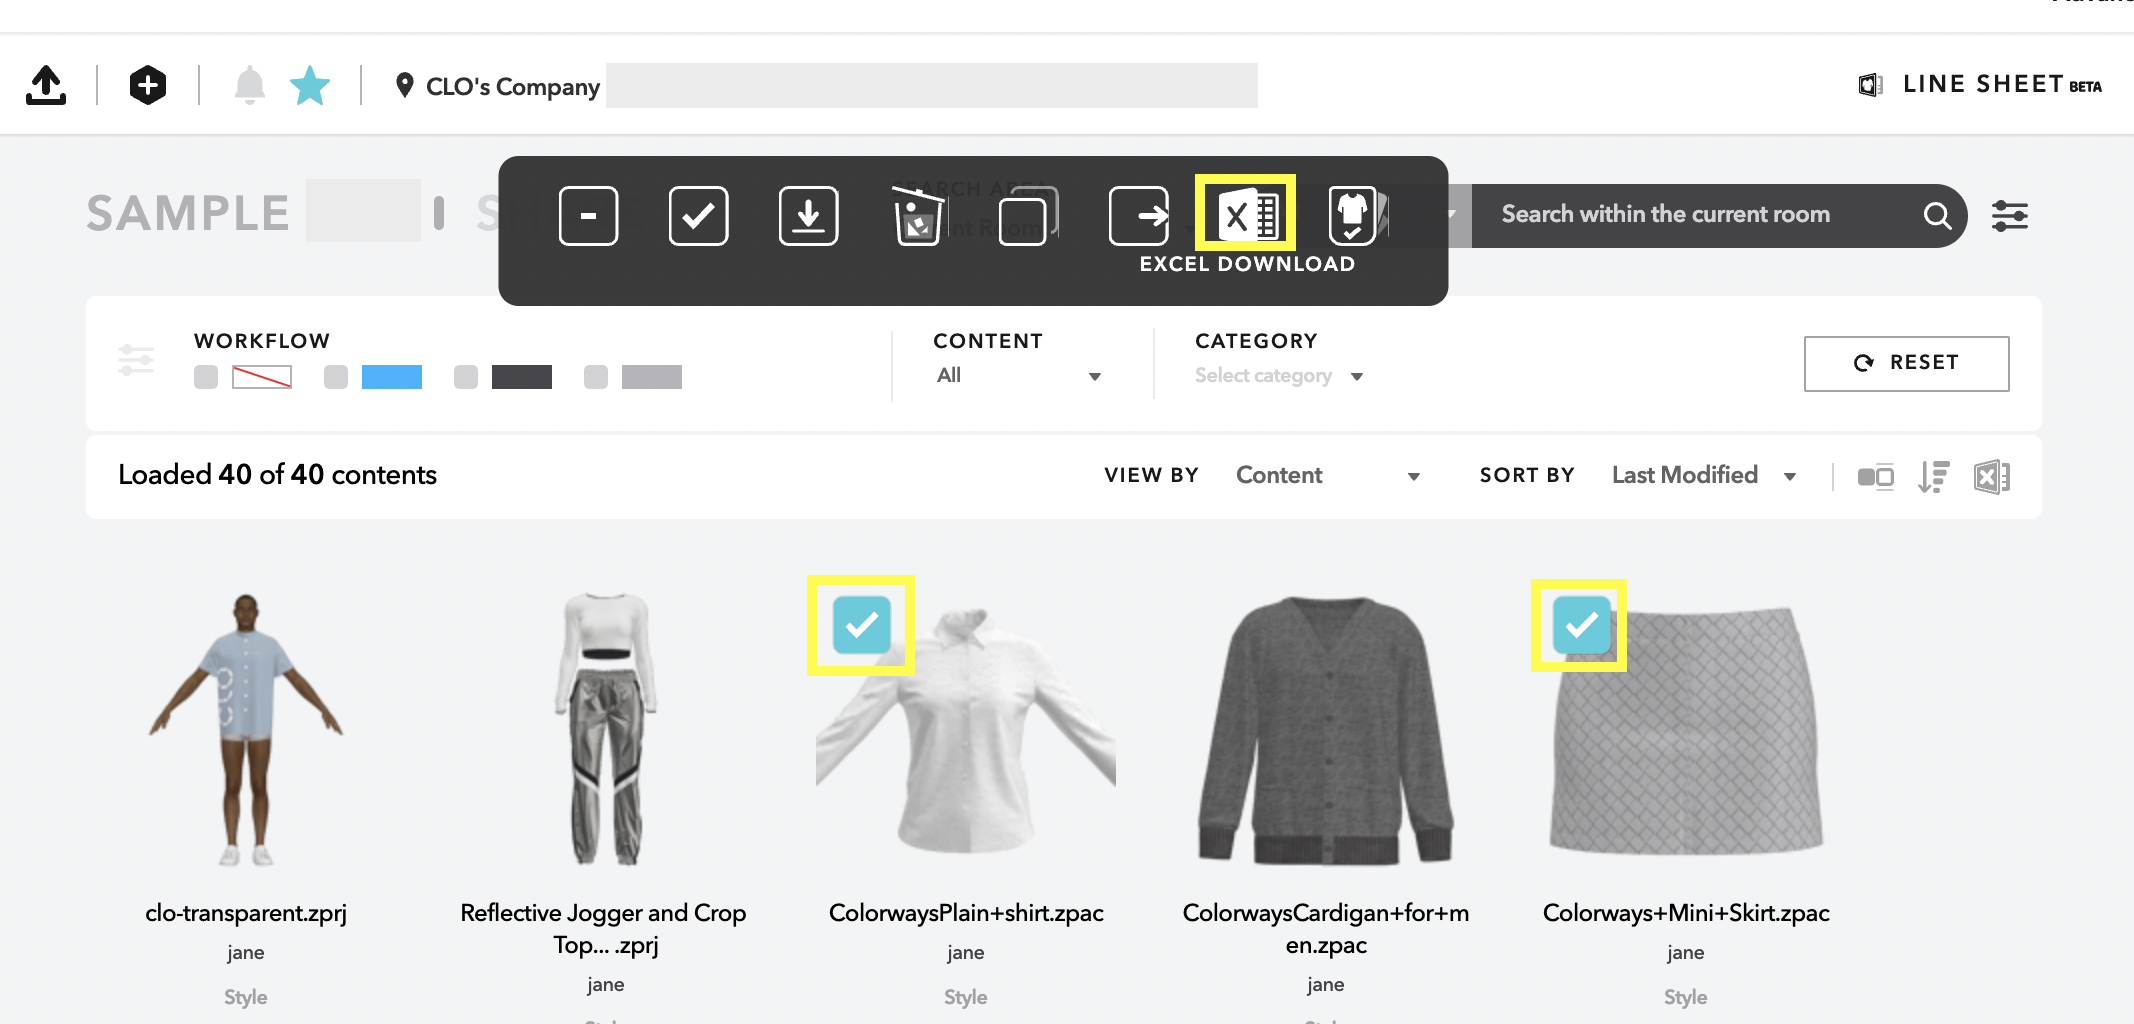This screenshot has height=1024, width=2134.
Task: Click the hexagon plus add icon
Action: pyautogui.click(x=148, y=85)
